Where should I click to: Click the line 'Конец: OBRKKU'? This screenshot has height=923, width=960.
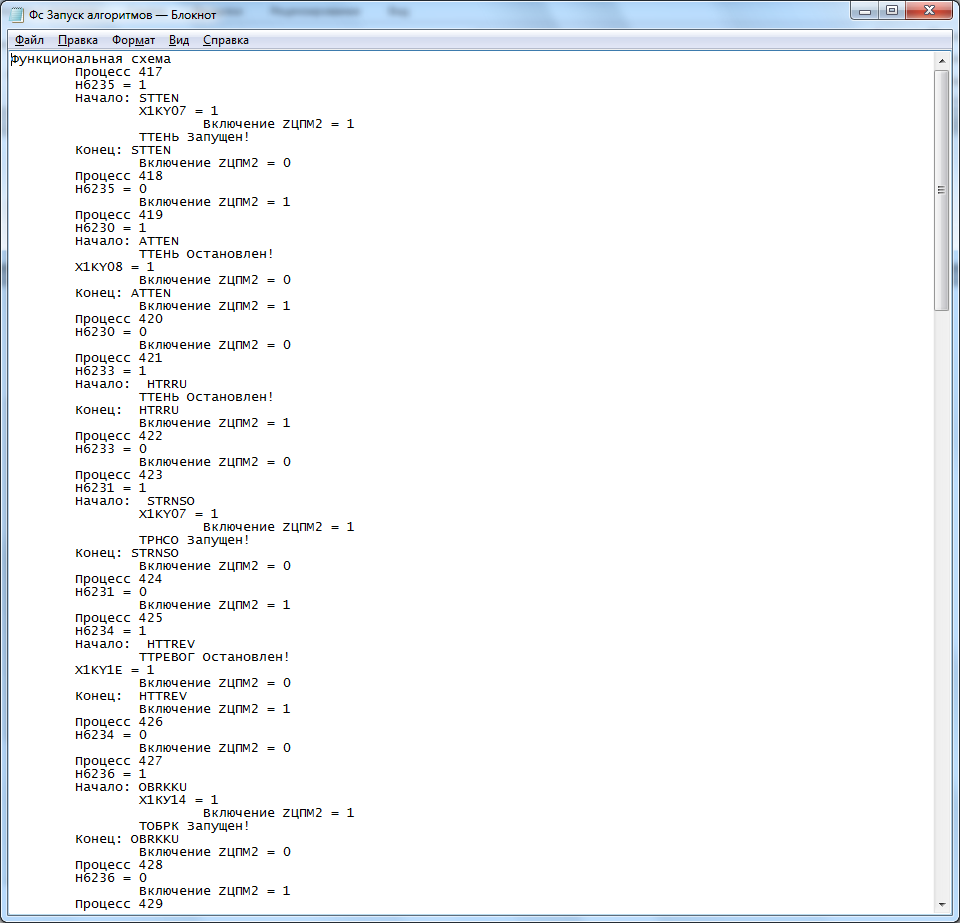tap(127, 839)
